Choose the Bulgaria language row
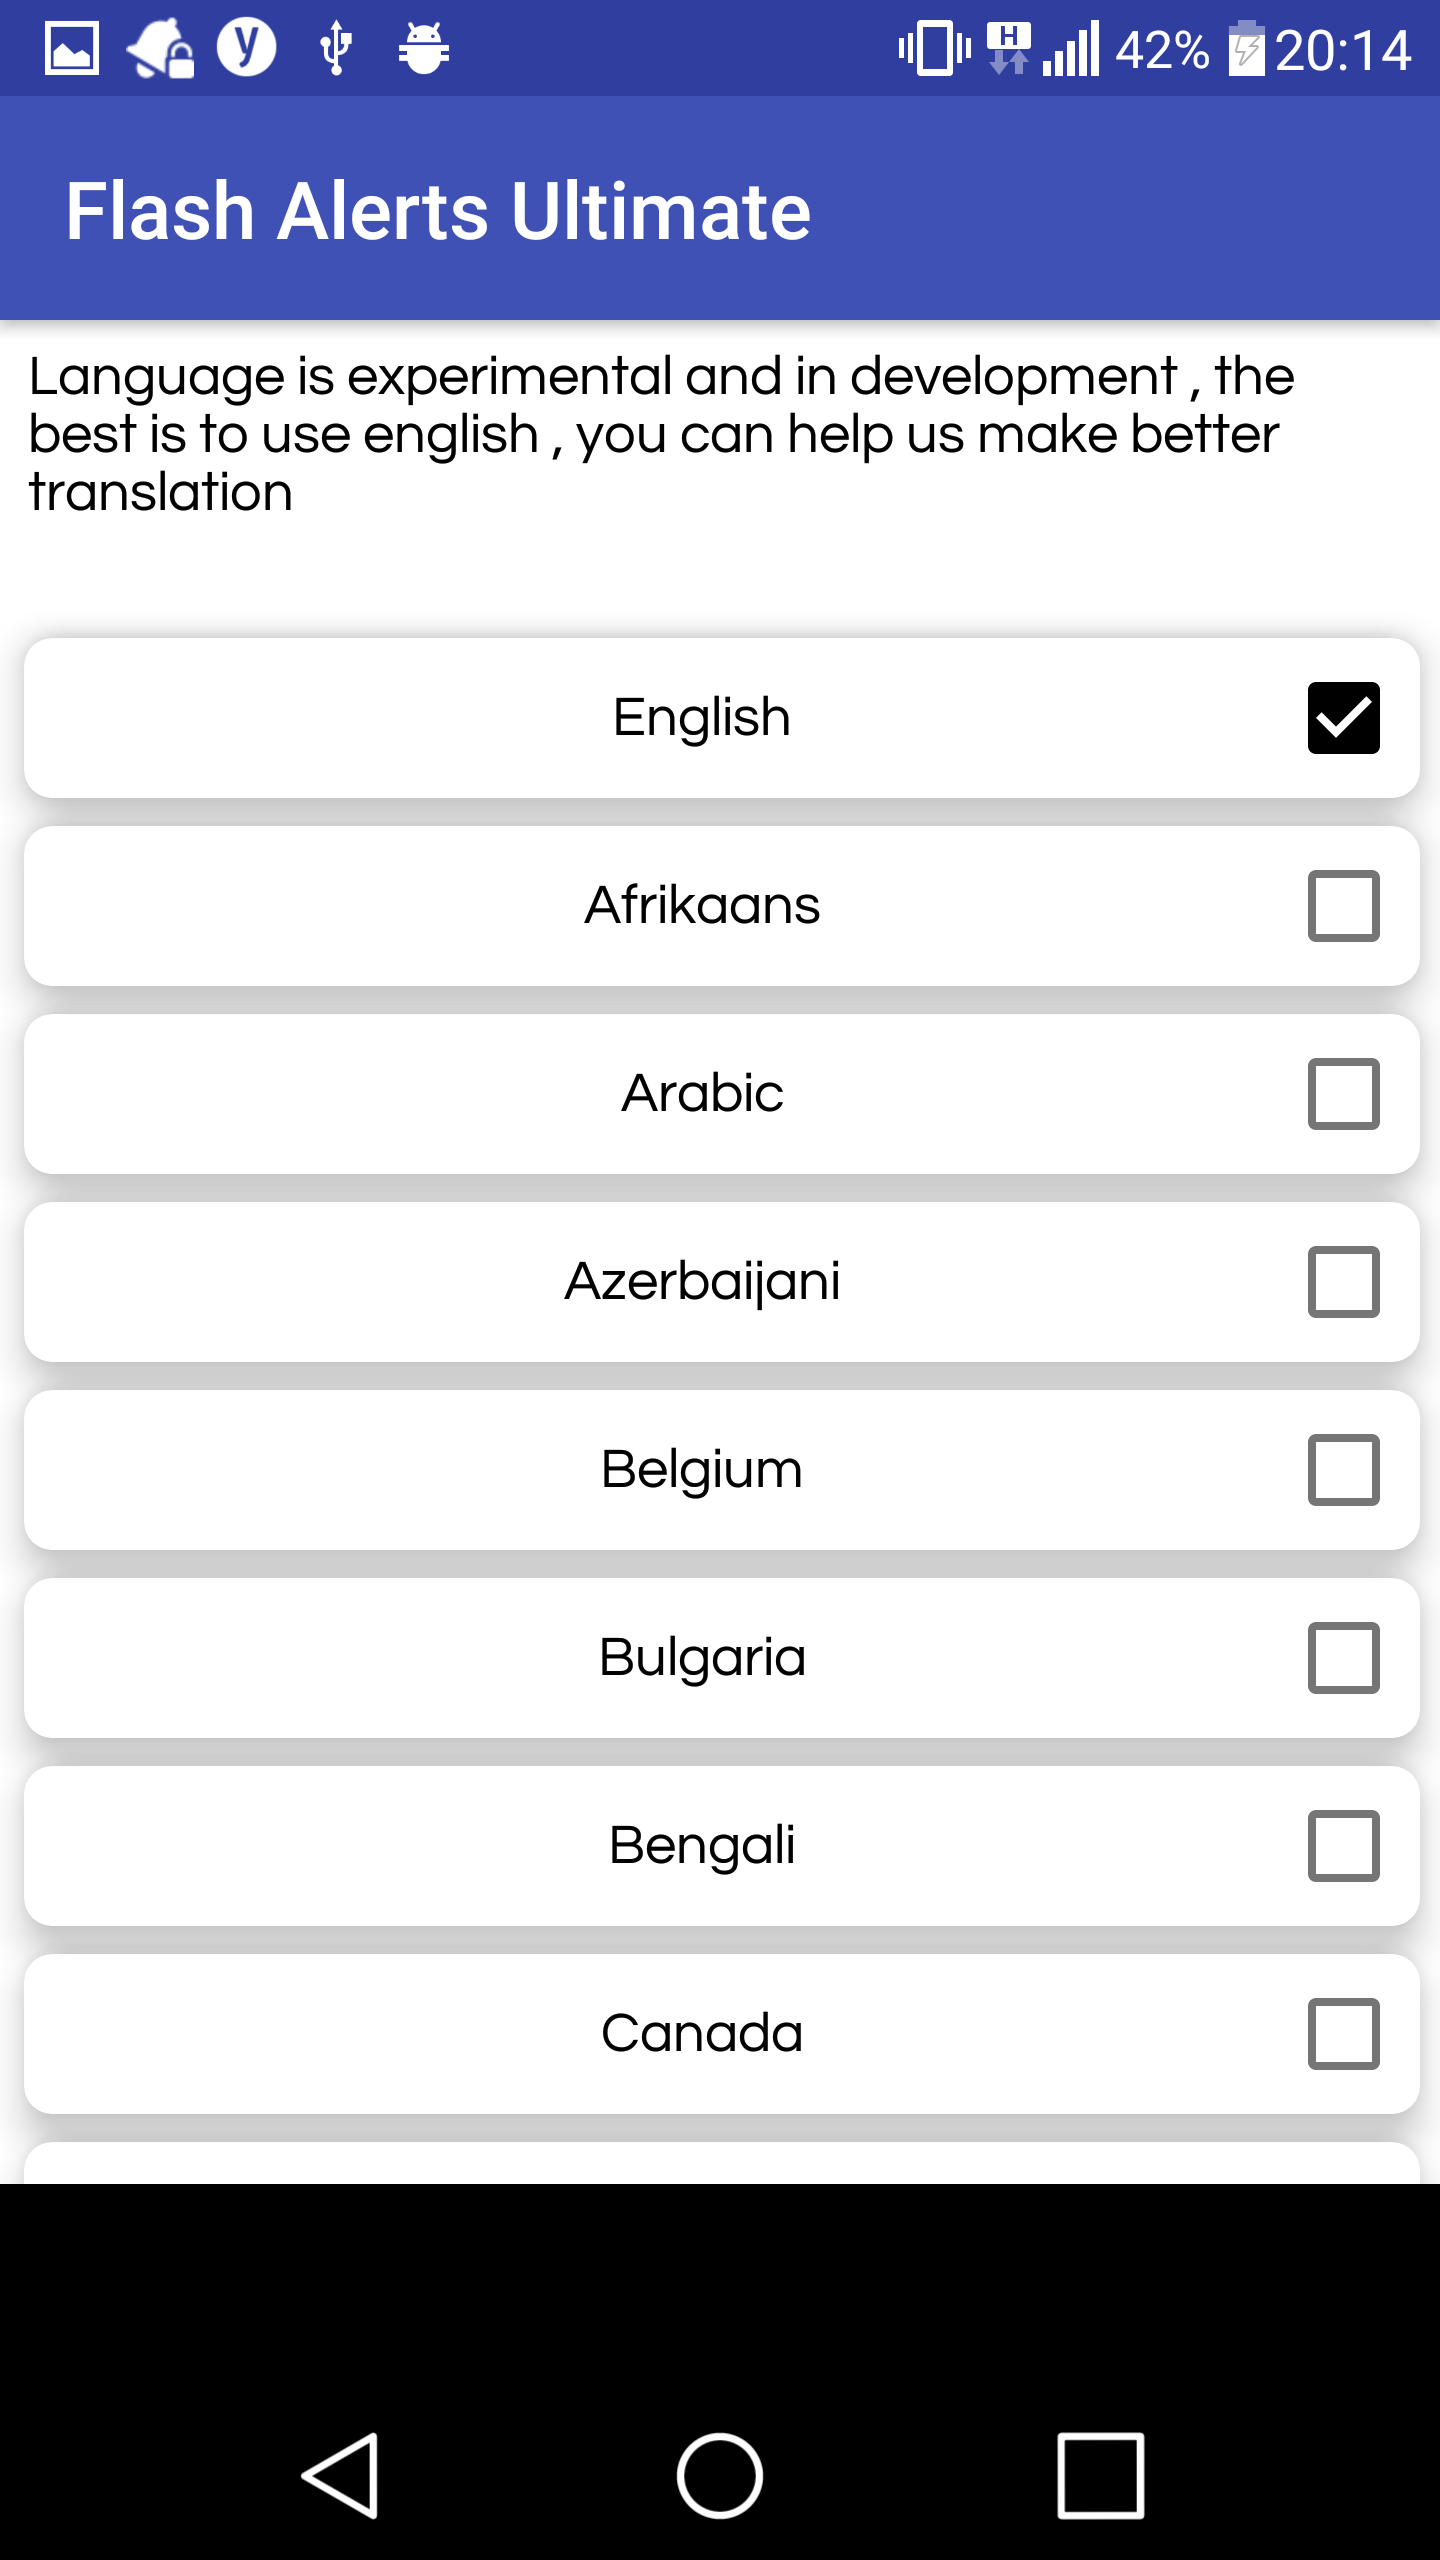The height and width of the screenshot is (2560, 1440). [x=702, y=1658]
